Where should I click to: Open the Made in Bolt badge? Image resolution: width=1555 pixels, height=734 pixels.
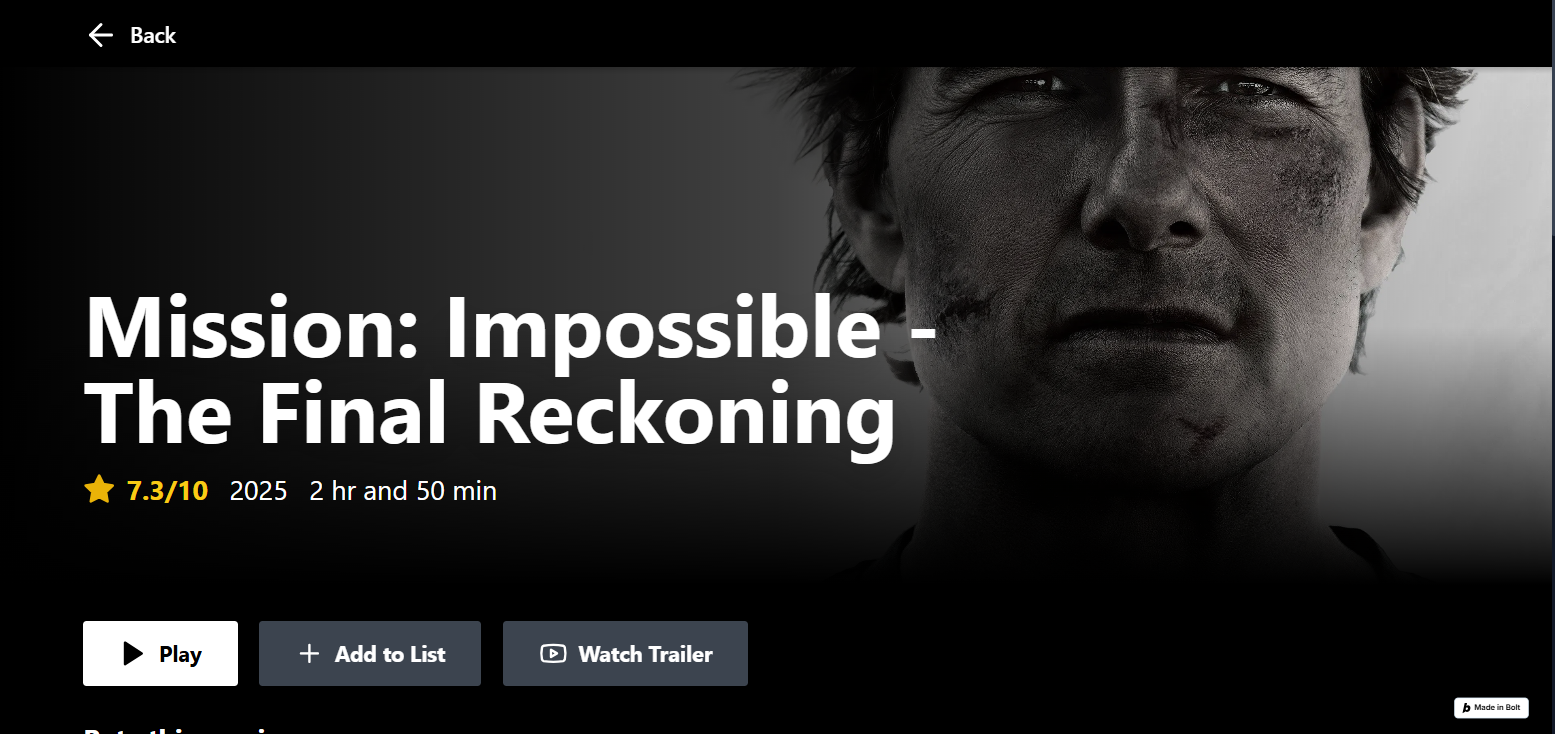pos(1491,708)
